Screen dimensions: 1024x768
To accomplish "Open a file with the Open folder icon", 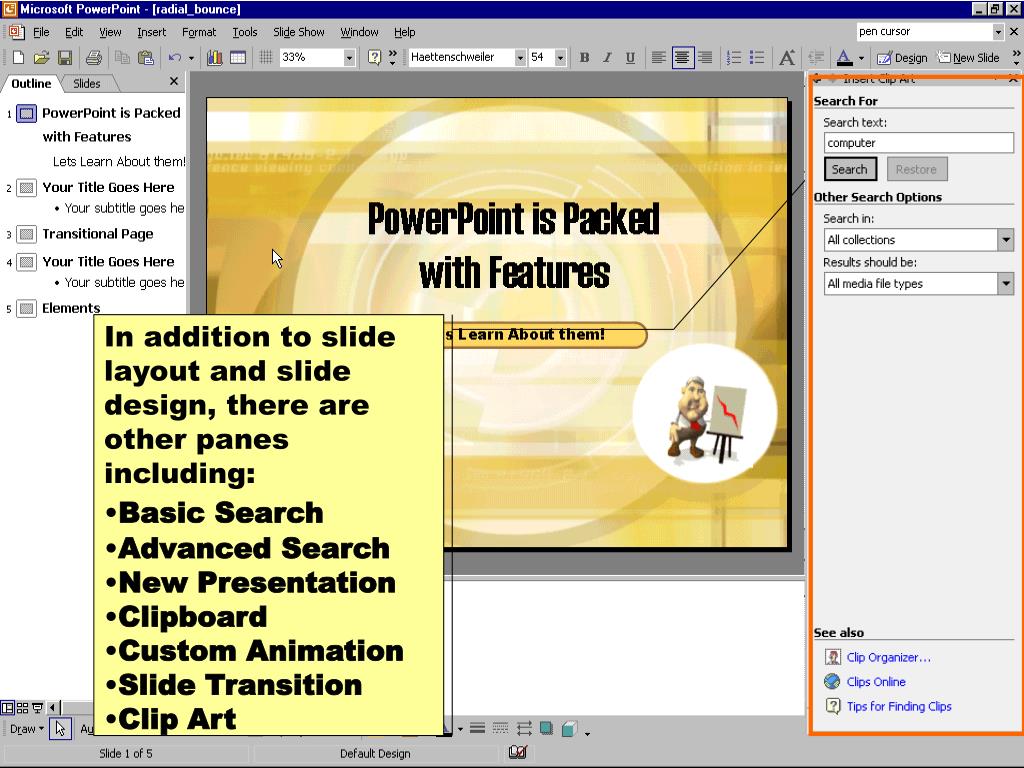I will [x=41, y=57].
